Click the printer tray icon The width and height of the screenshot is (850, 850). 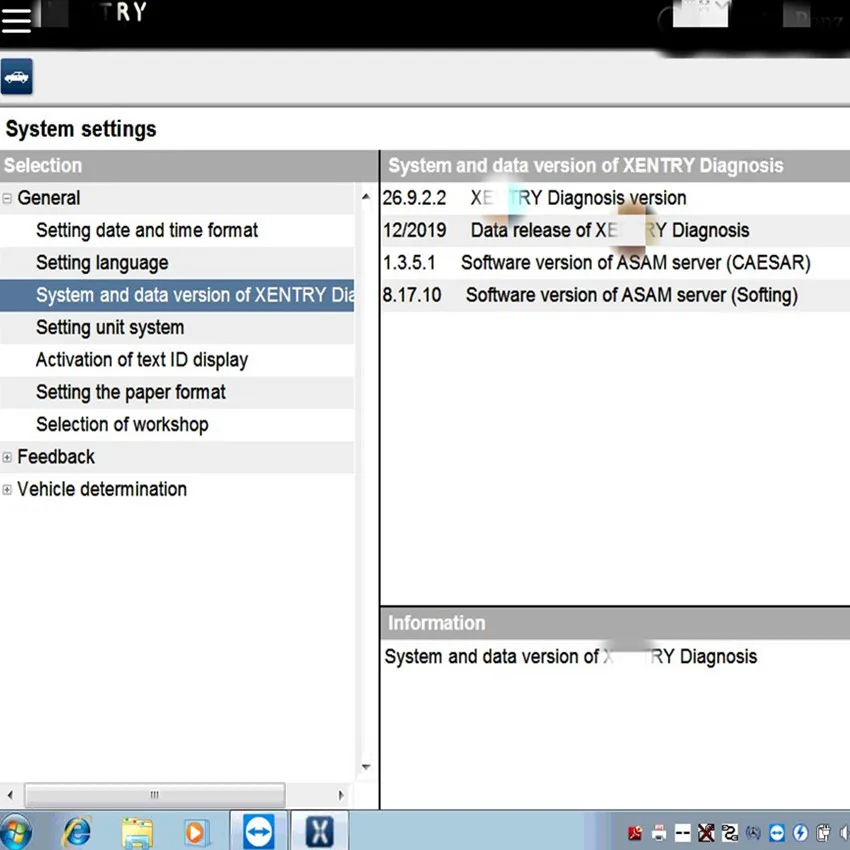point(659,833)
